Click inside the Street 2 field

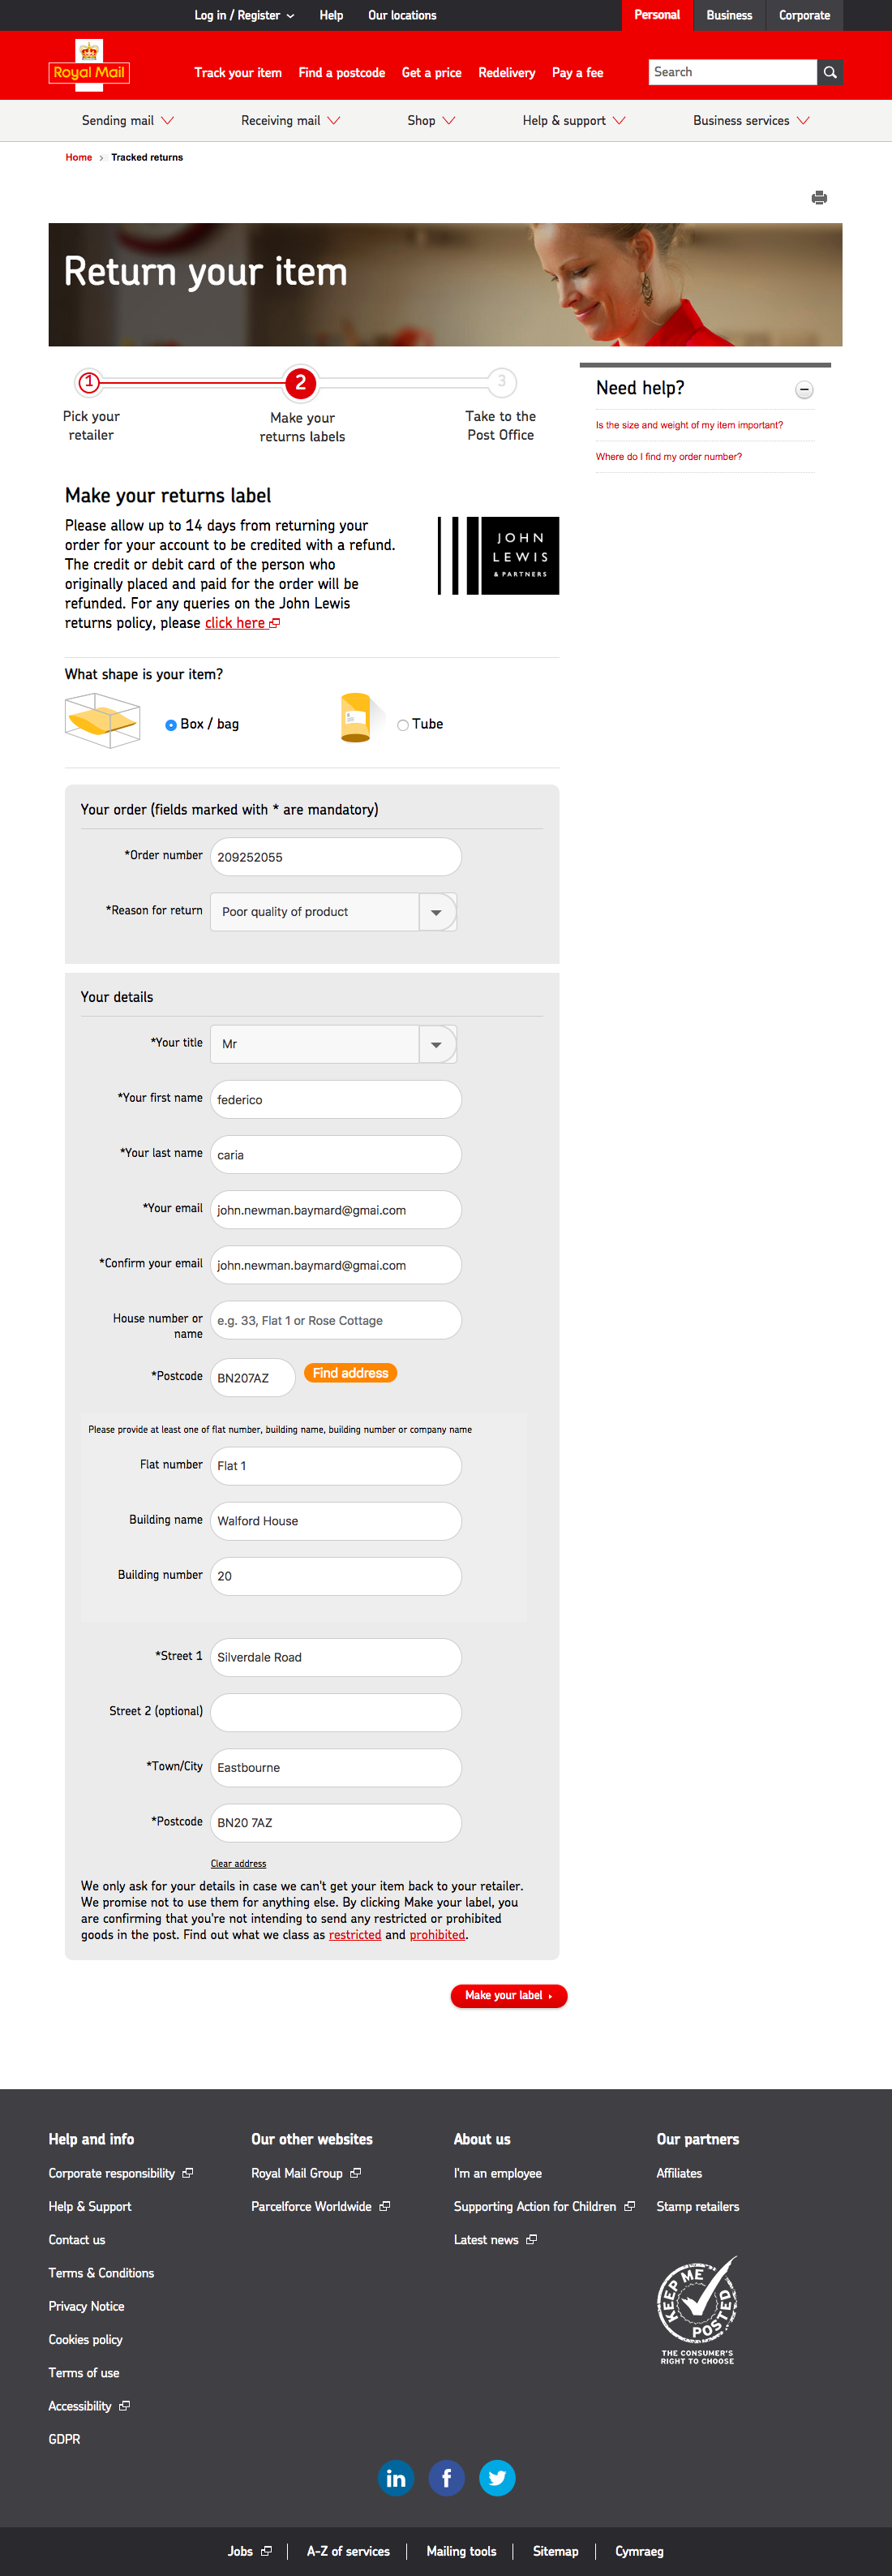pos(335,1712)
